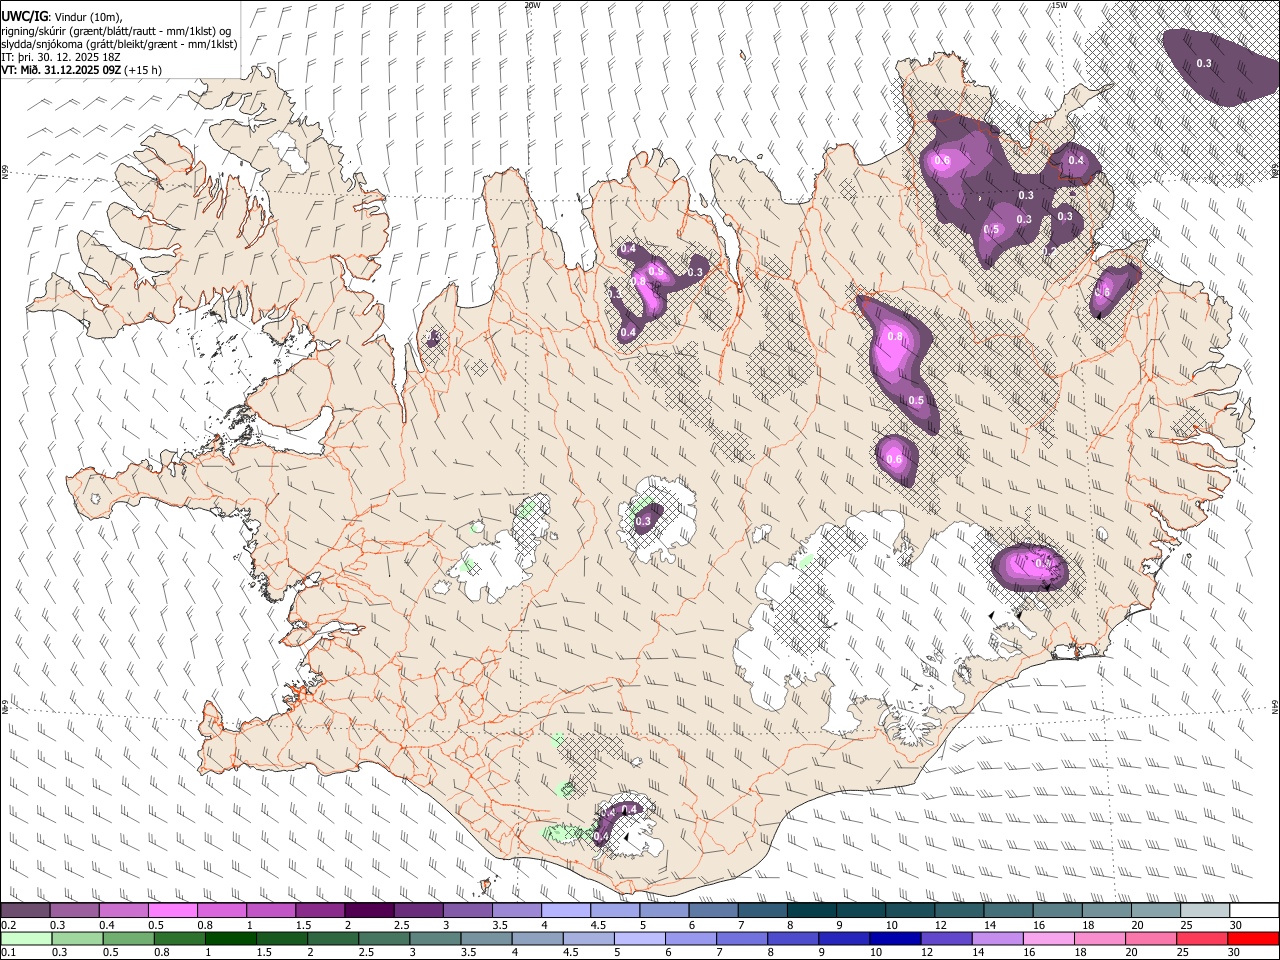The width and height of the screenshot is (1280, 960).
Task: Choose the slate blue 6 swatch in snow scale
Action: pyautogui.click(x=713, y=911)
